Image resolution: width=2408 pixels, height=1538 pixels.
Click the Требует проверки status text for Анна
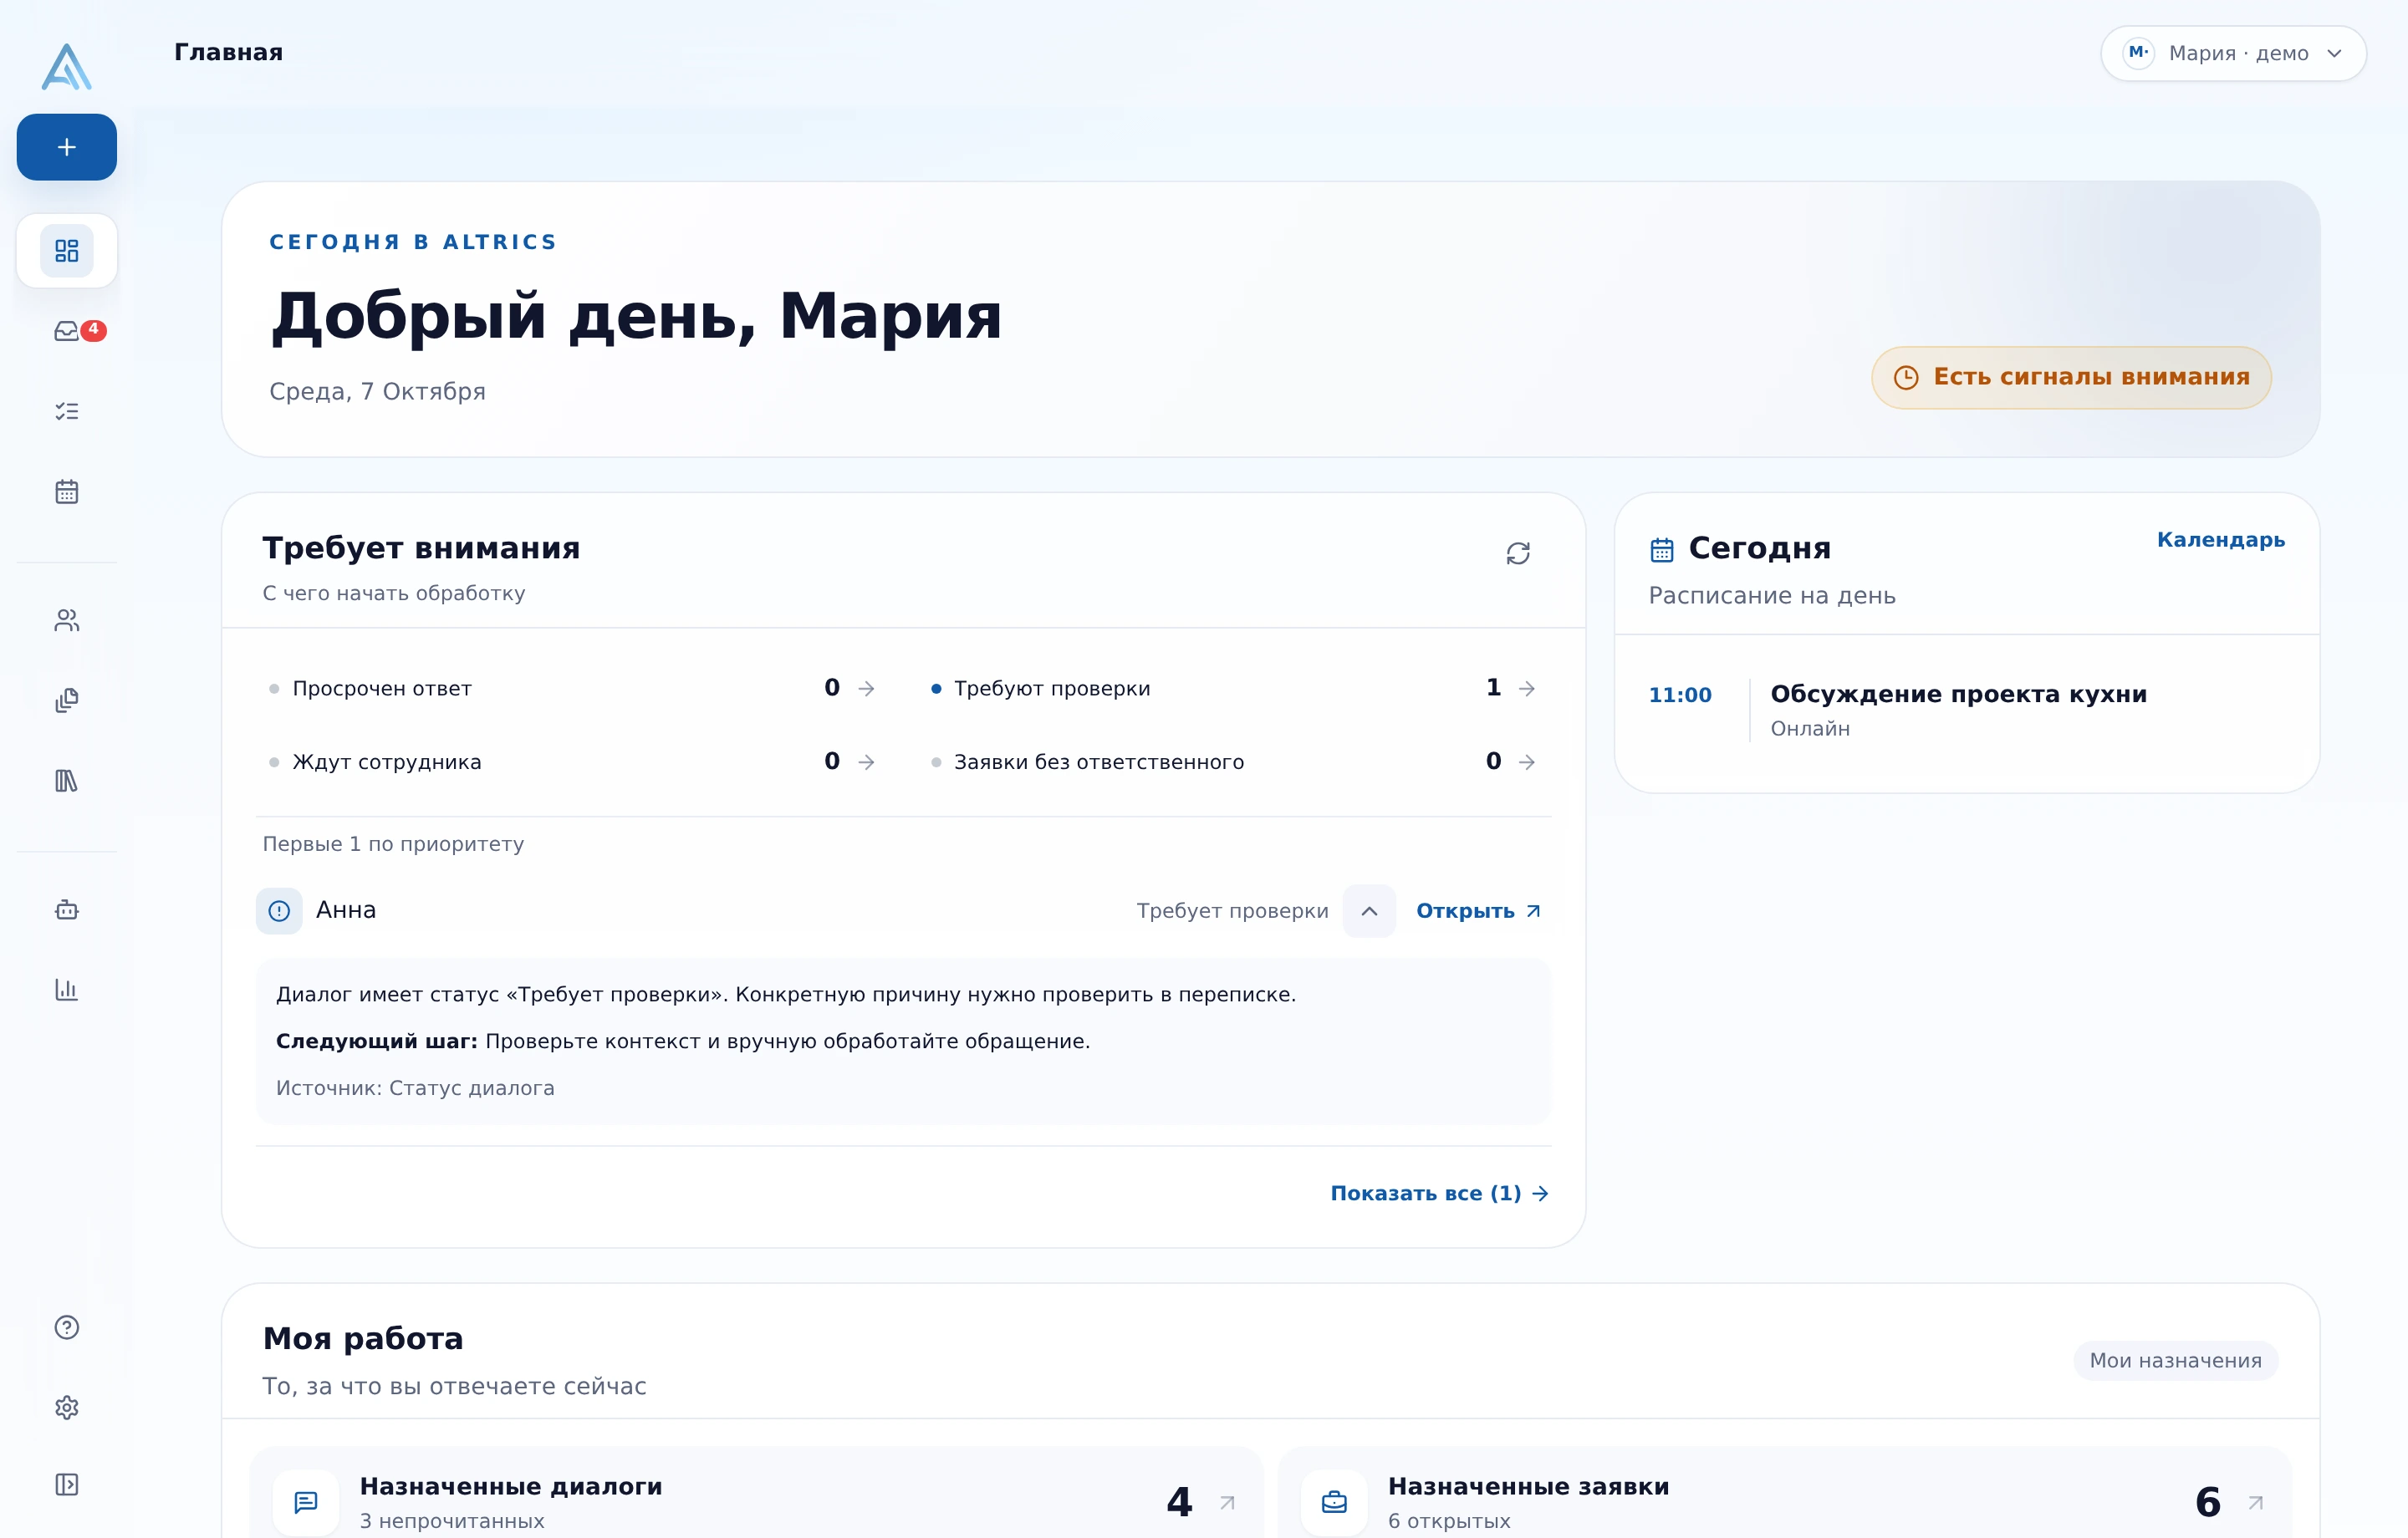(1232, 911)
